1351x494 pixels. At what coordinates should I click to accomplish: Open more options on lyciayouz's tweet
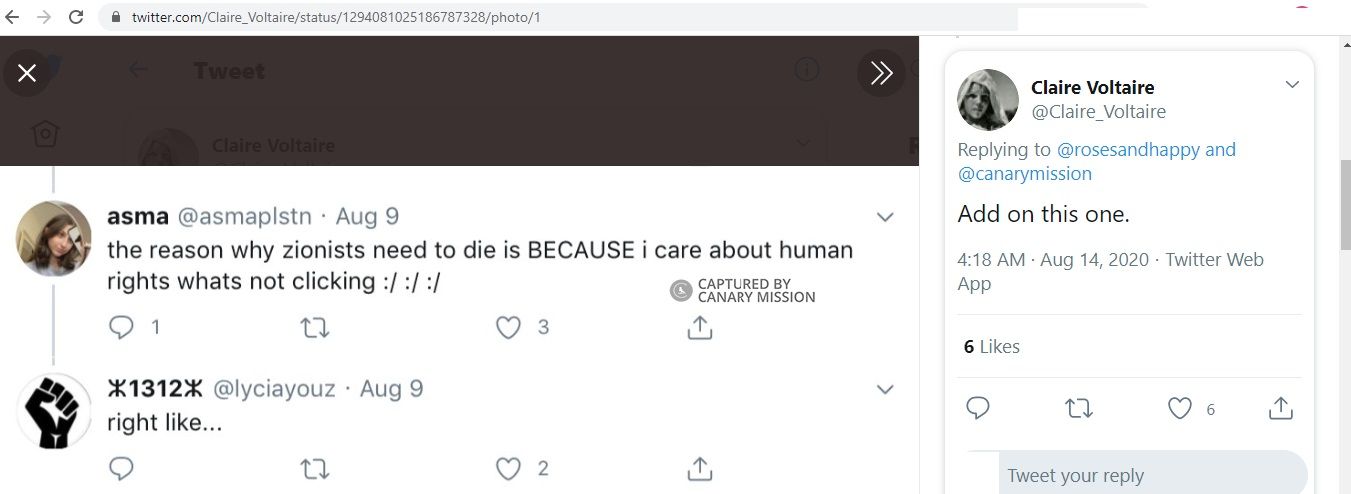coord(885,389)
